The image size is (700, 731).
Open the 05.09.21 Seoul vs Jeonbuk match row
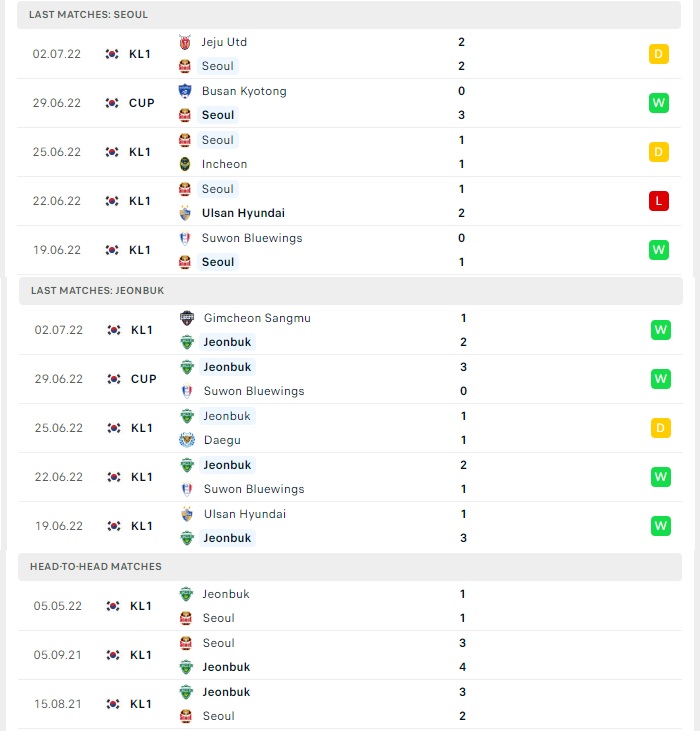pos(350,655)
